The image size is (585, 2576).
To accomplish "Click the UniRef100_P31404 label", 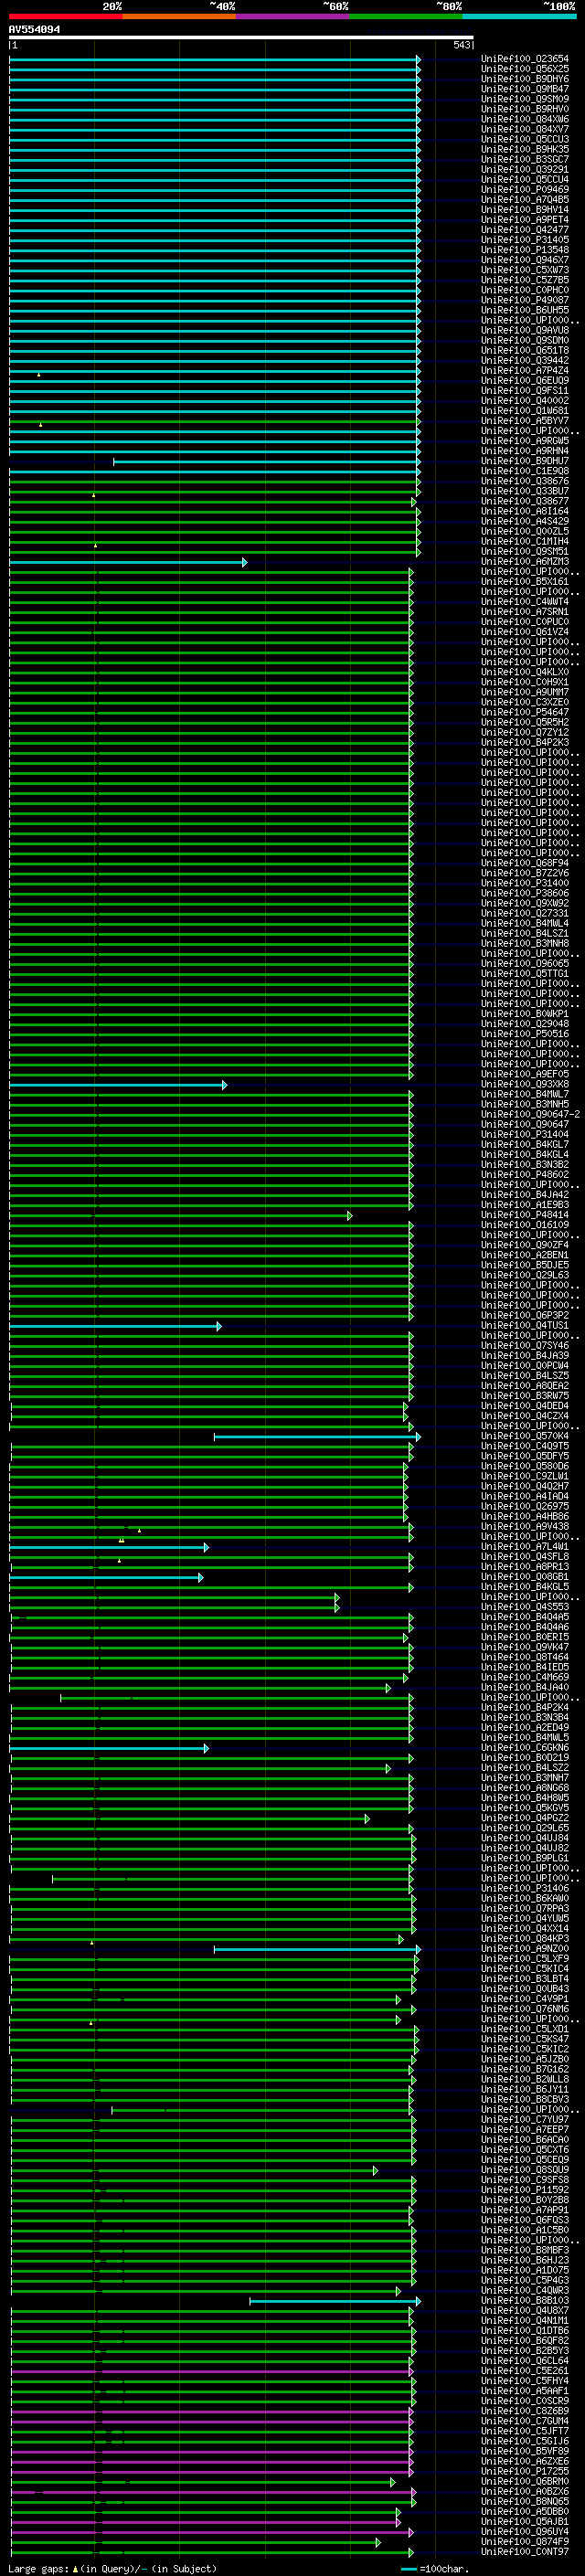I will [x=524, y=1135].
